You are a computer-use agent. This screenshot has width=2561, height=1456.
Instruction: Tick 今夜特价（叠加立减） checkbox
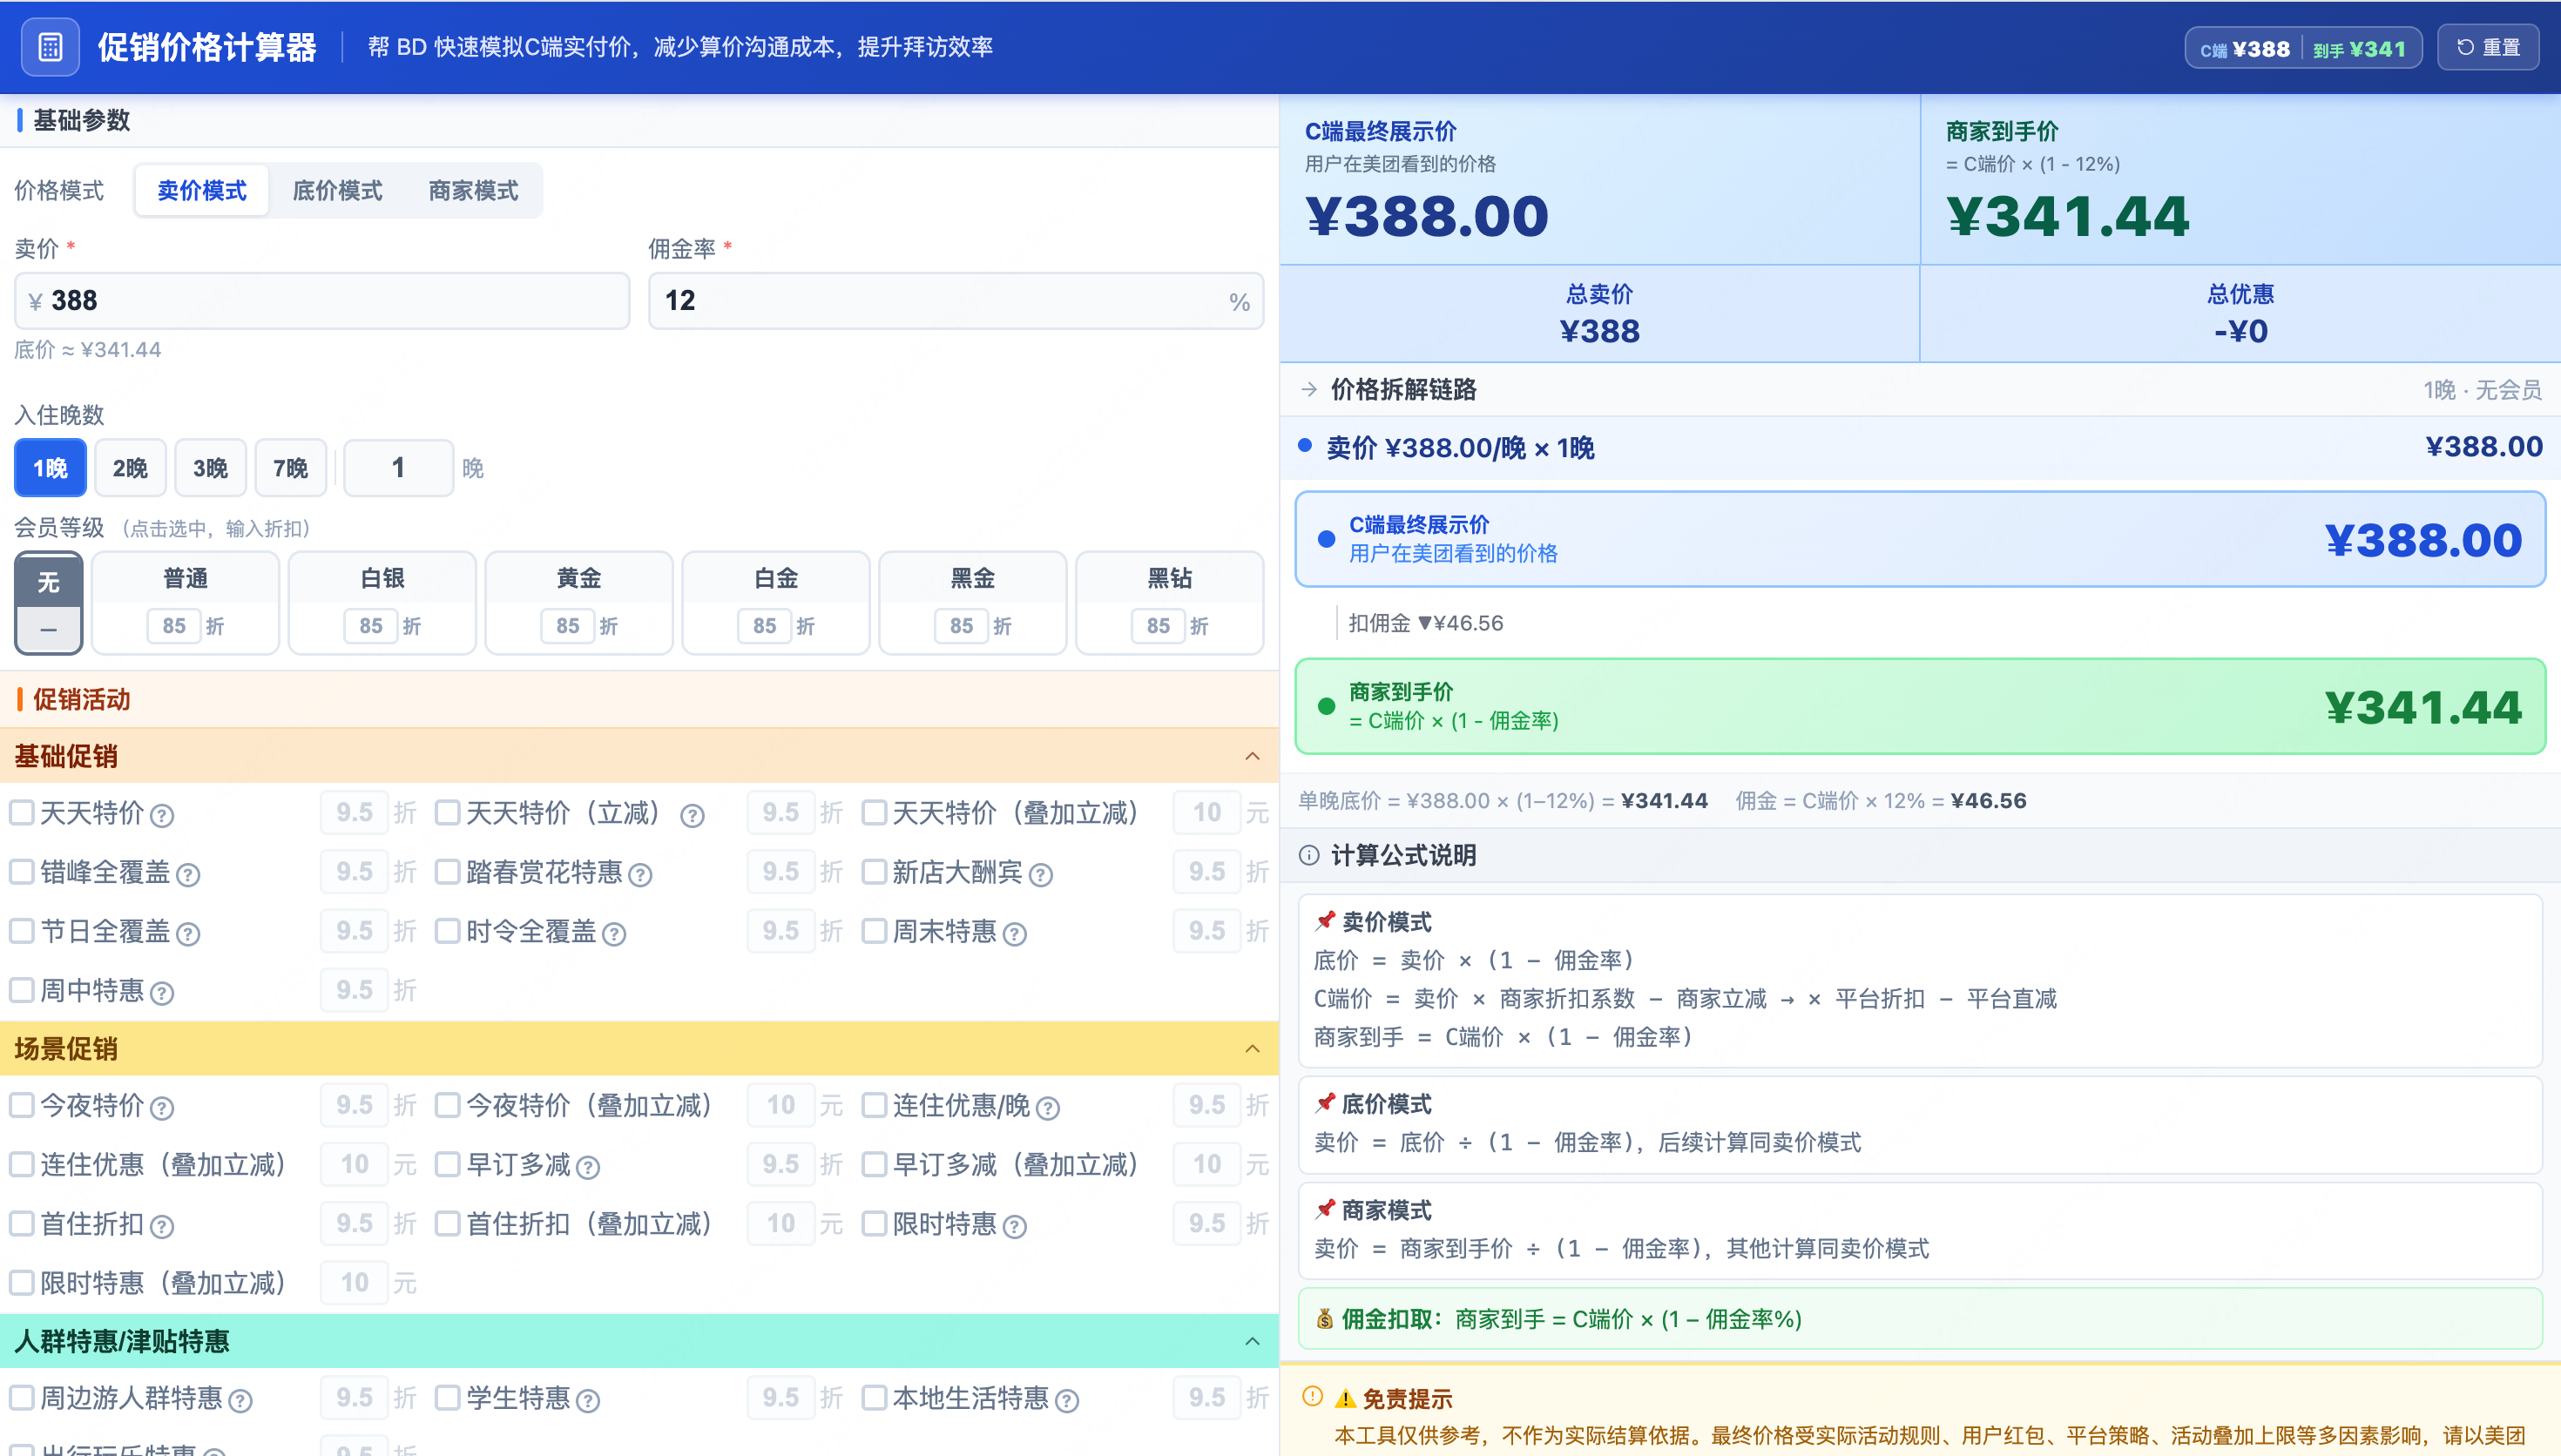click(x=448, y=1104)
